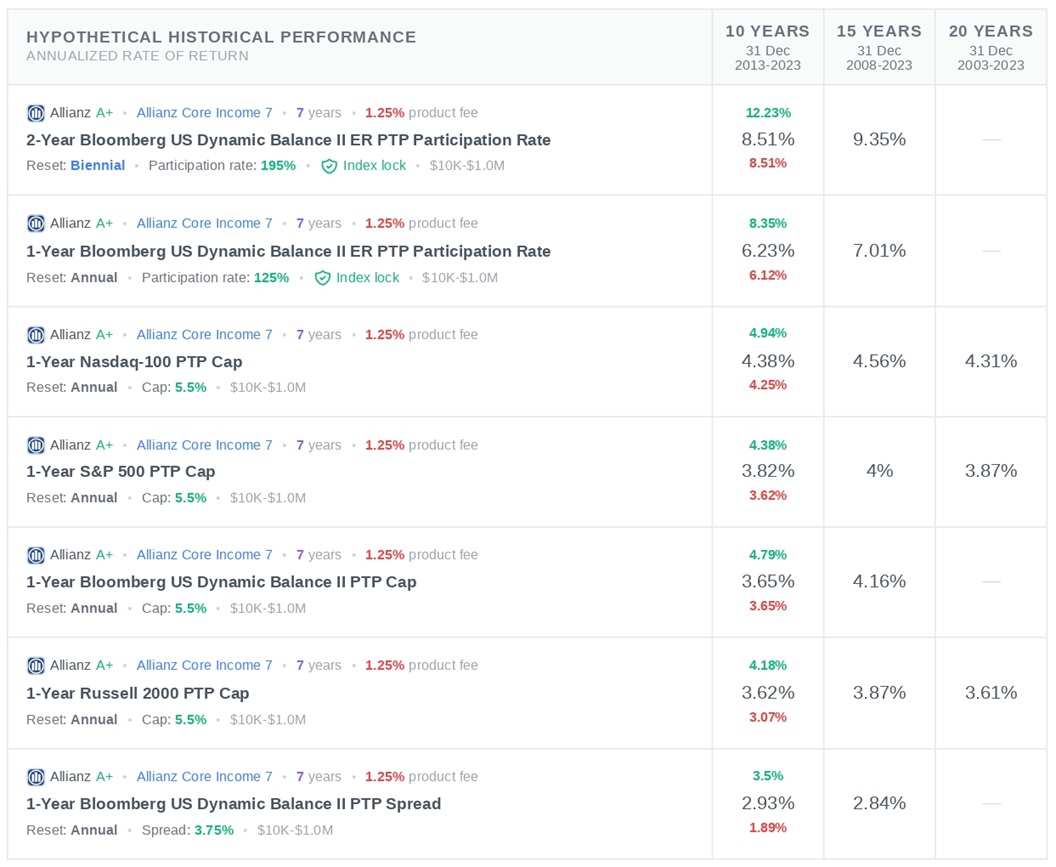Click the Allianz logo in the 1-Year Nasdaq-100 row
Viewport: 1056px width, 867px height.
pyautogui.click(x=36, y=335)
